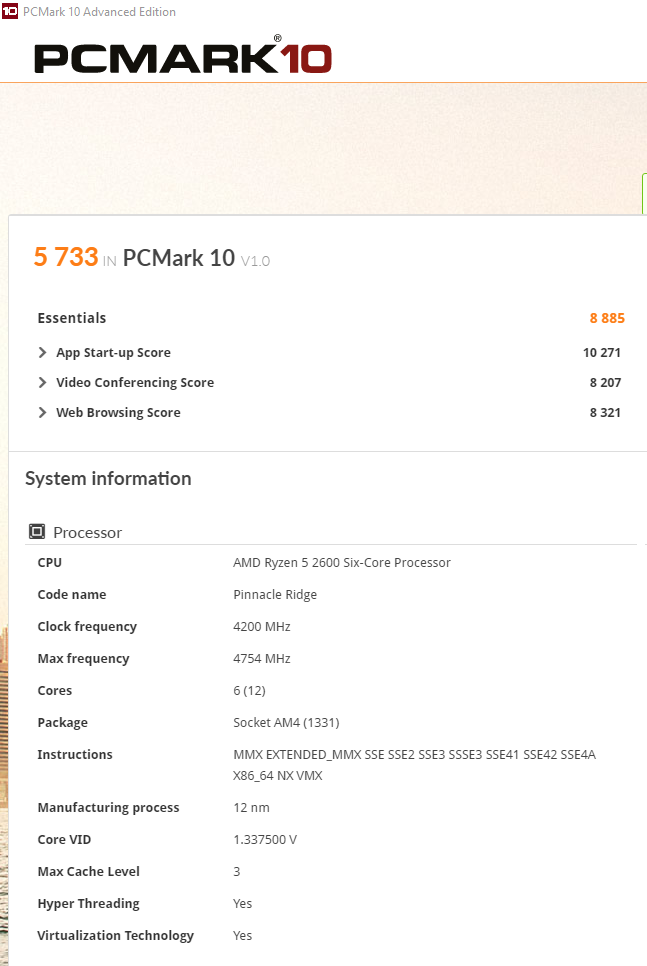The height and width of the screenshot is (966, 647).
Task: Click the App Start-up Score label
Action: click(113, 353)
